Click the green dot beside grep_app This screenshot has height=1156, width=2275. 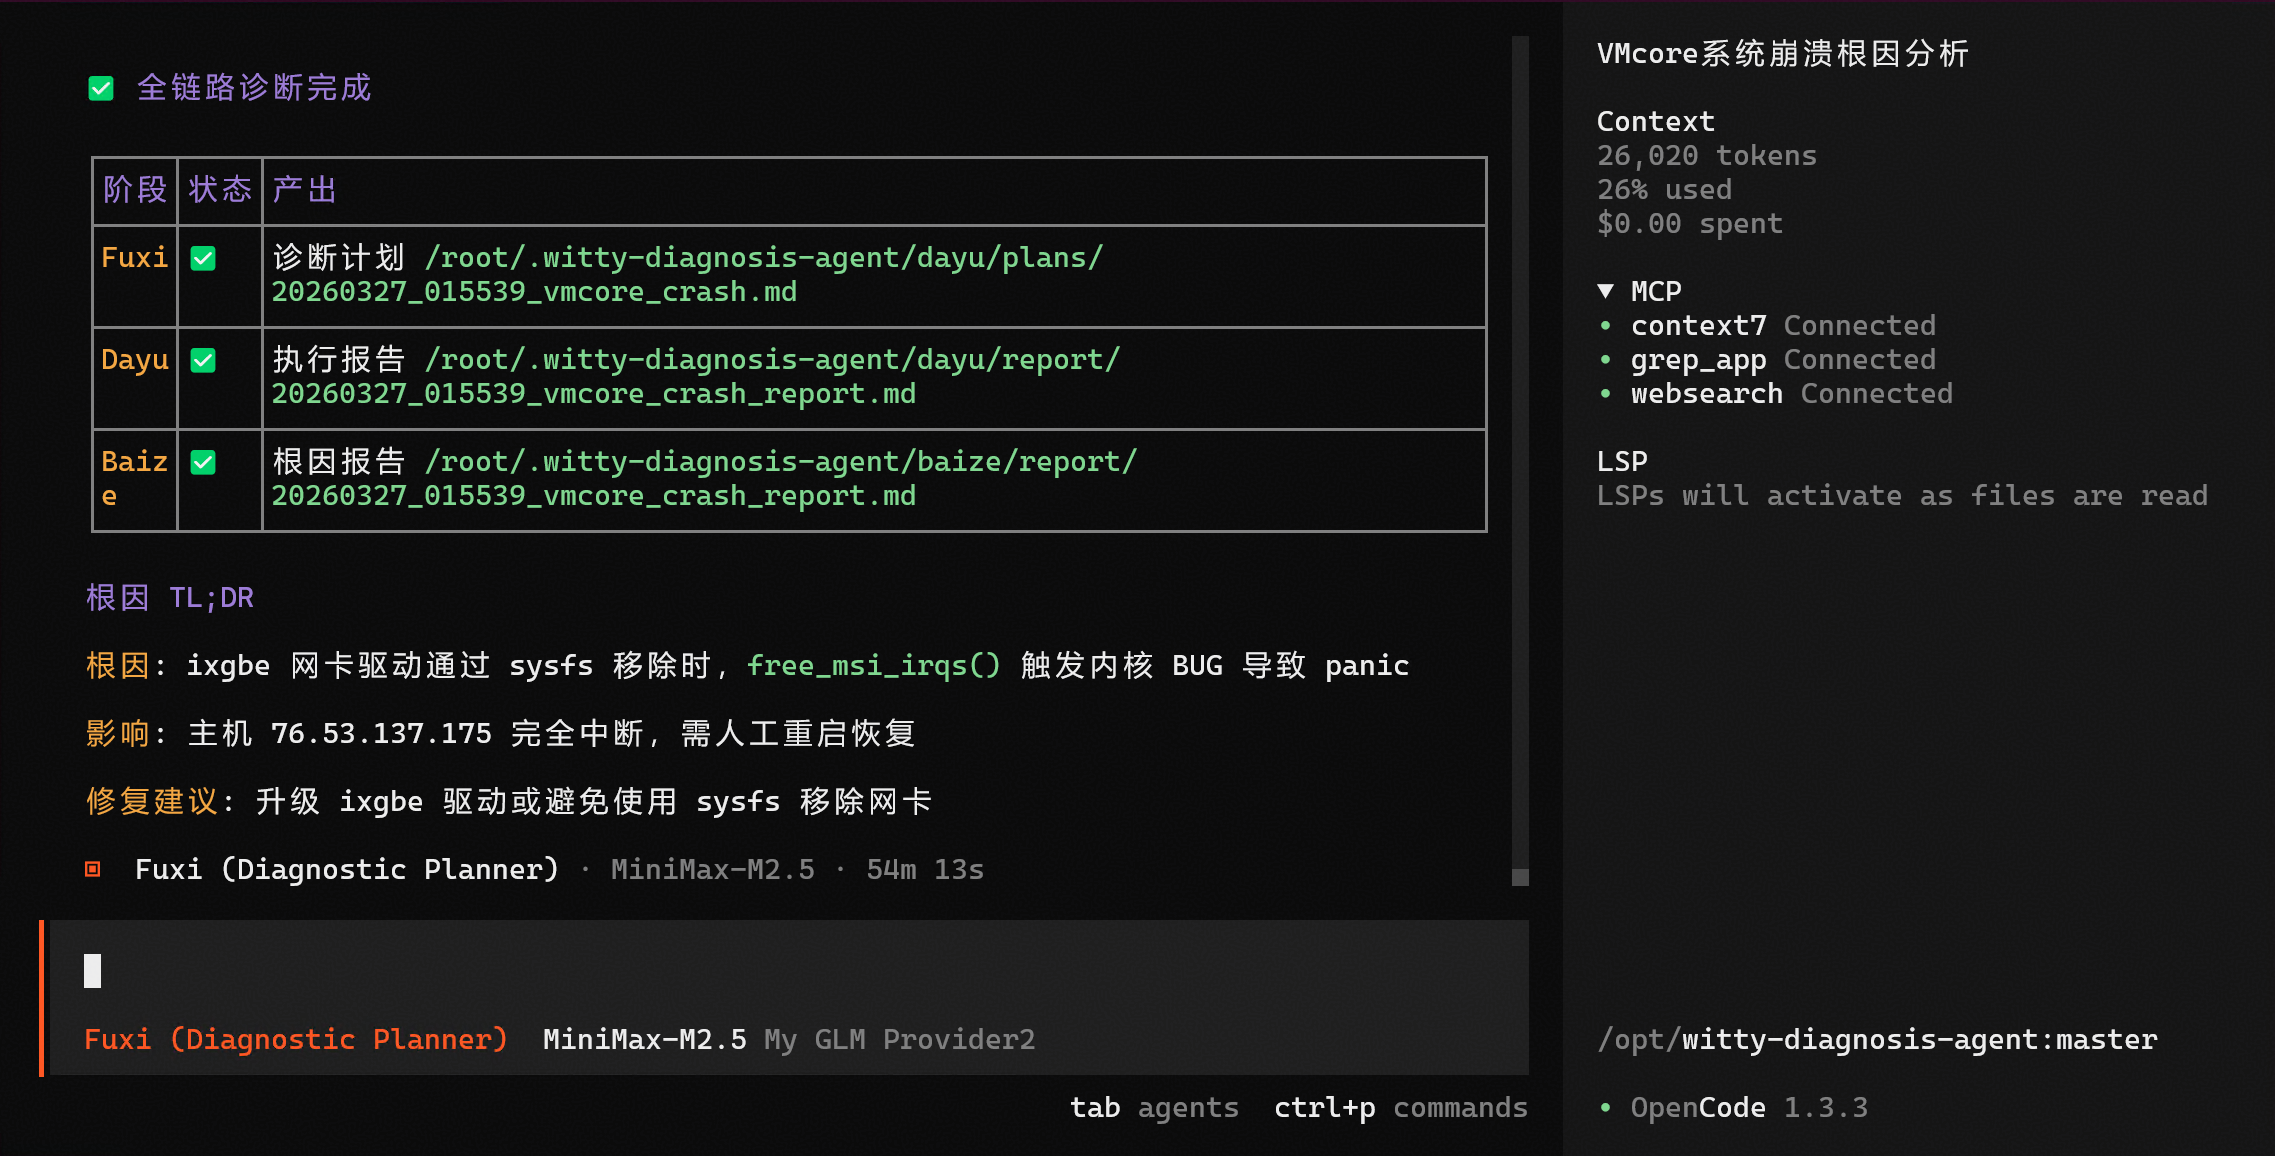point(1605,360)
